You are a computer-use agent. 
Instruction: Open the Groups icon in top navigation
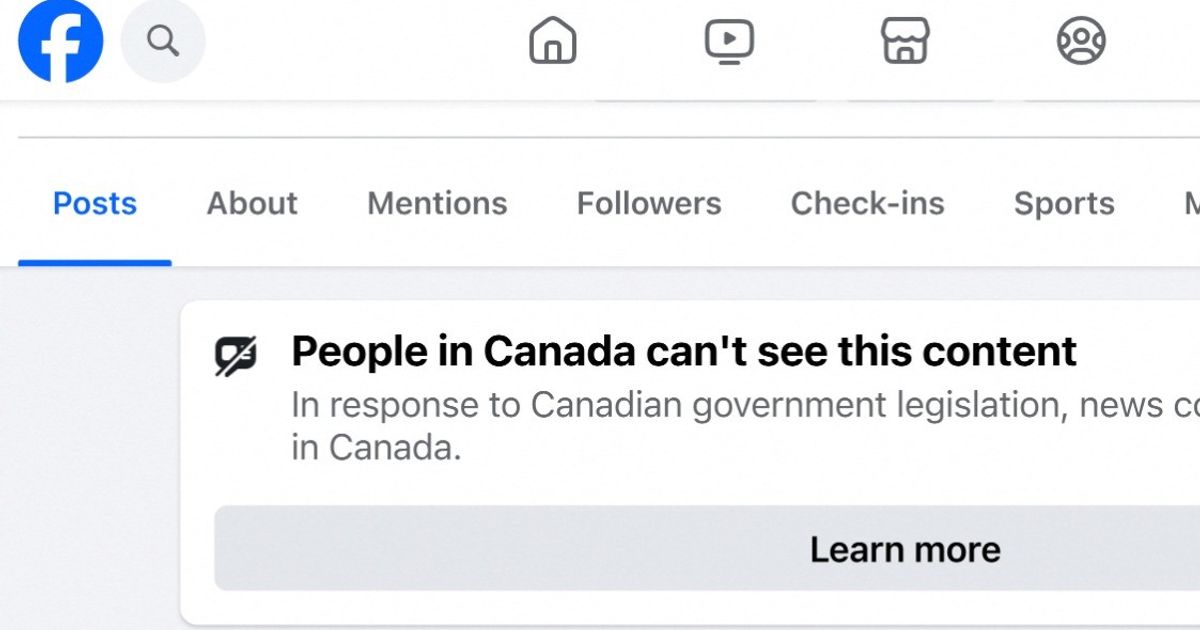1081,41
